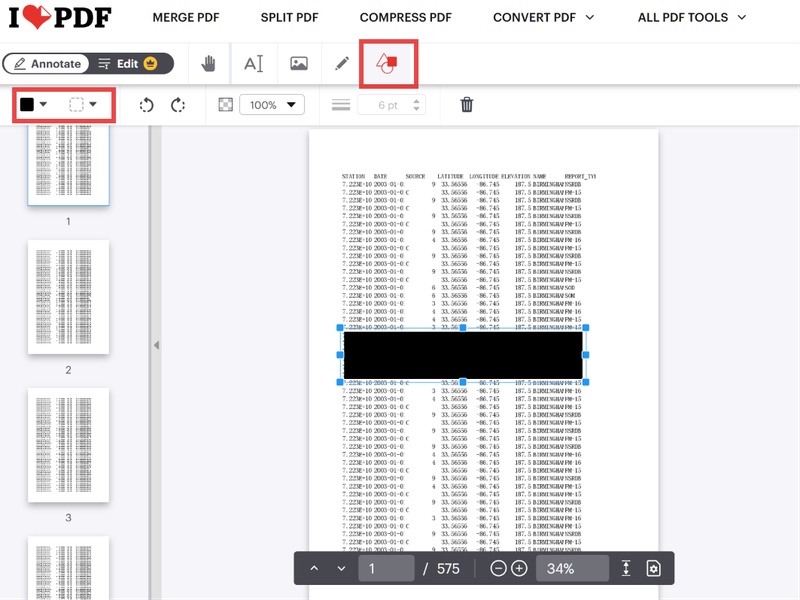This screenshot has width=800, height=600.
Task: Select the add text tool
Action: coord(254,64)
